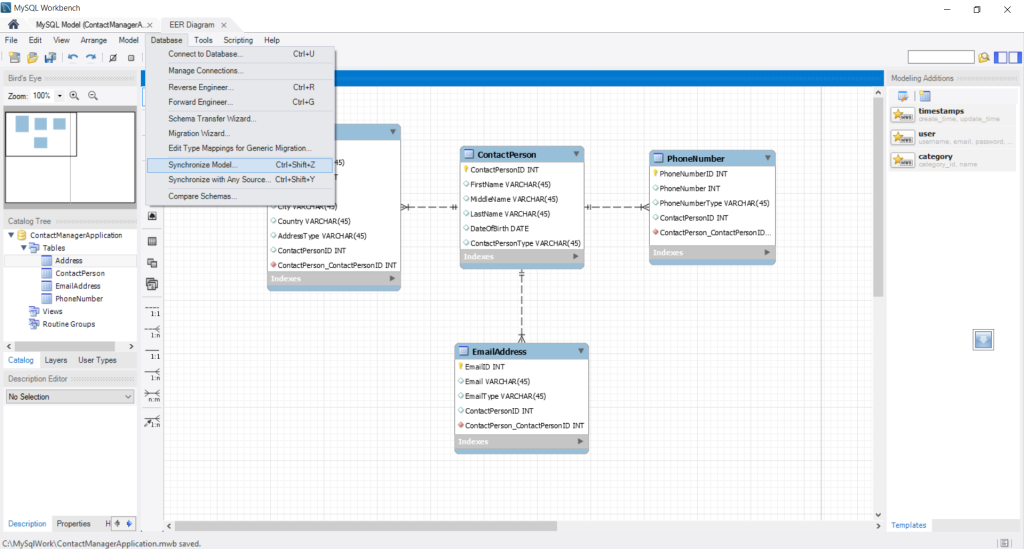Expand Indexes section of PhoneNumber table

point(767,253)
